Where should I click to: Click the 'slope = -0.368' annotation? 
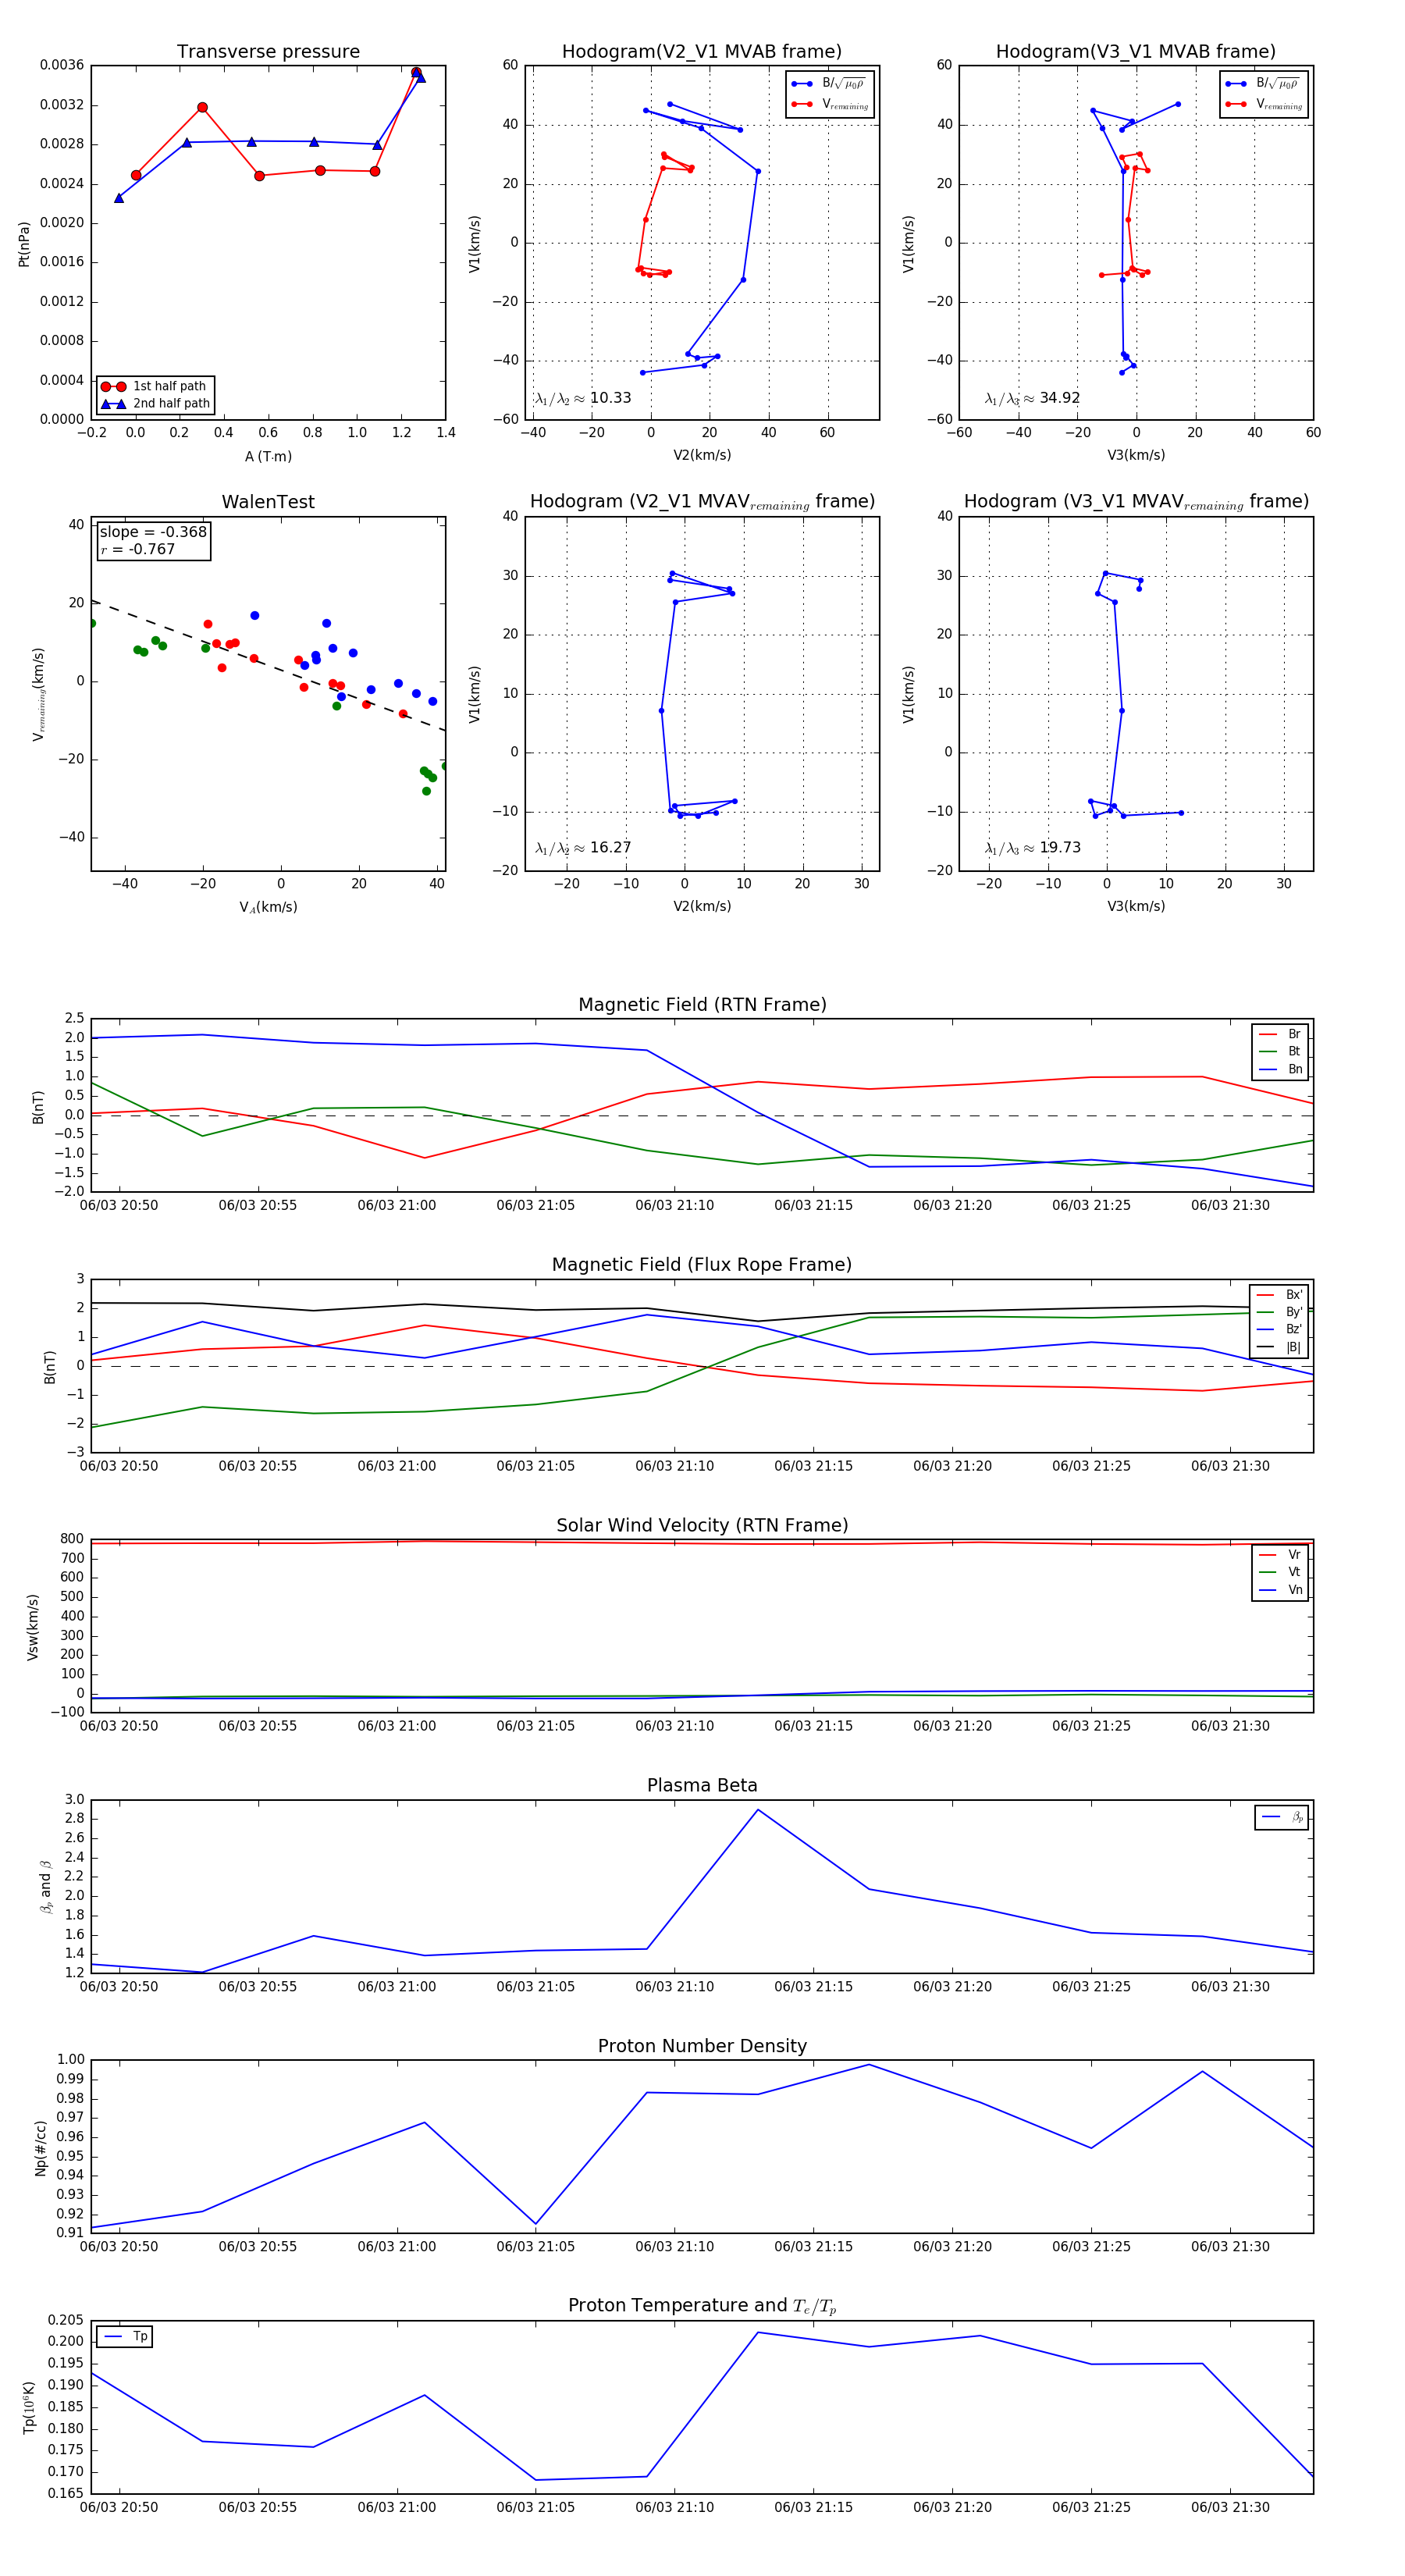click(x=153, y=532)
